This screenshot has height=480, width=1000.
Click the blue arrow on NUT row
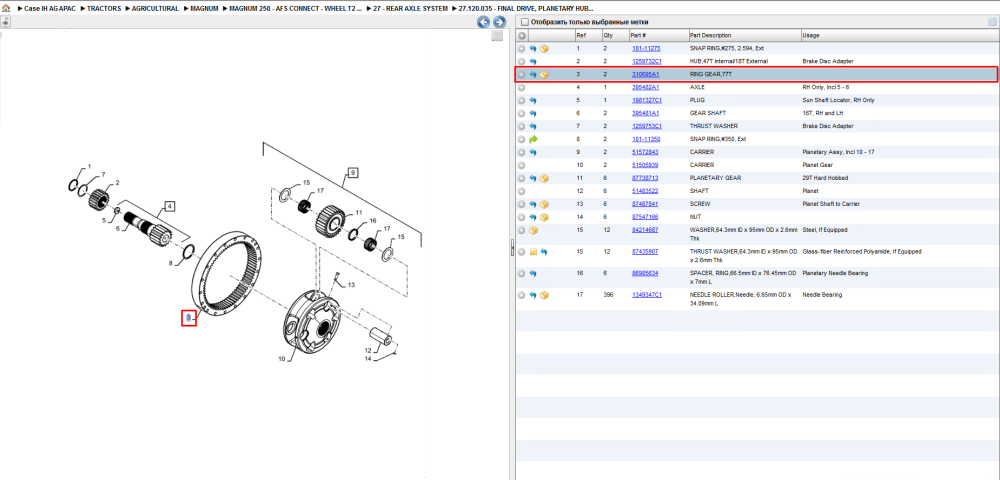tap(533, 217)
